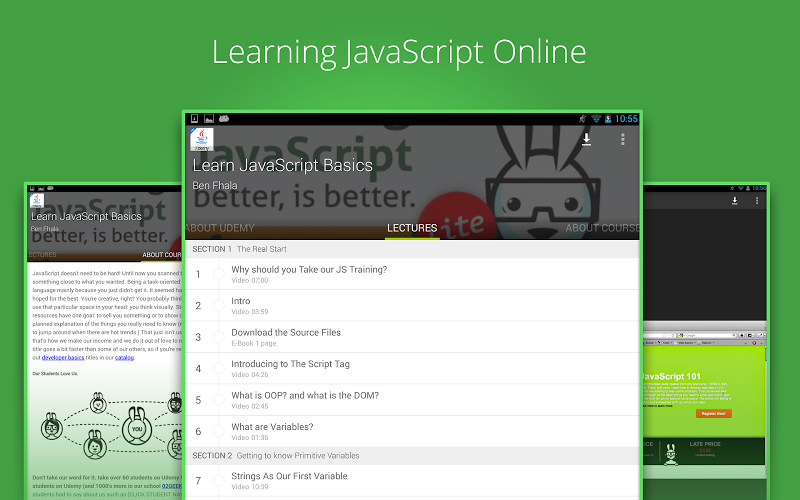Tap the dark video player area in right screen
This screenshot has height=500, width=800.
click(704, 264)
